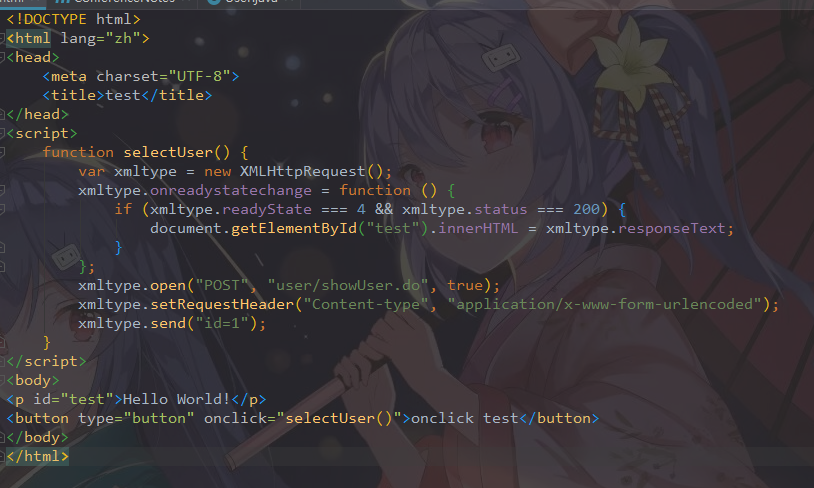The width and height of the screenshot is (814, 488).
Task: Collapse the <head> tag fold marker
Action: pyautogui.click(x=2, y=58)
